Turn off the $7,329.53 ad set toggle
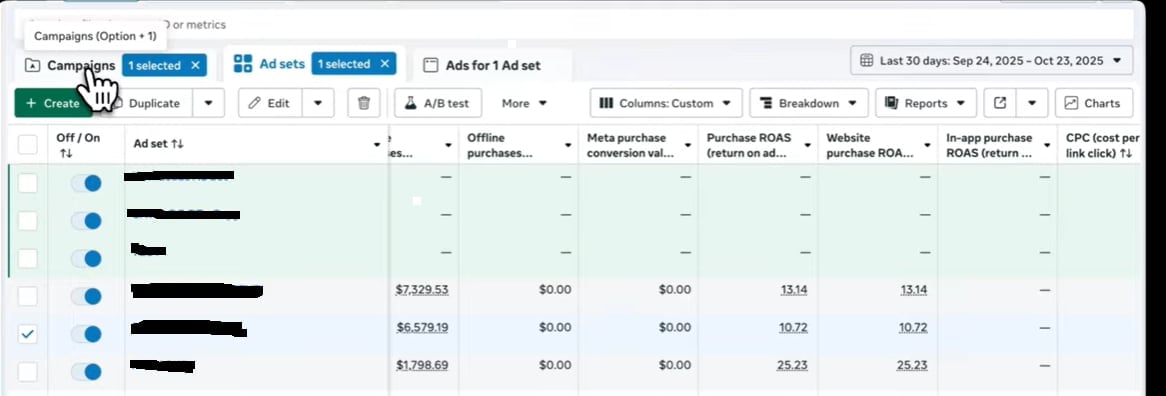Screen dimensions: 1166x396 click(86, 296)
